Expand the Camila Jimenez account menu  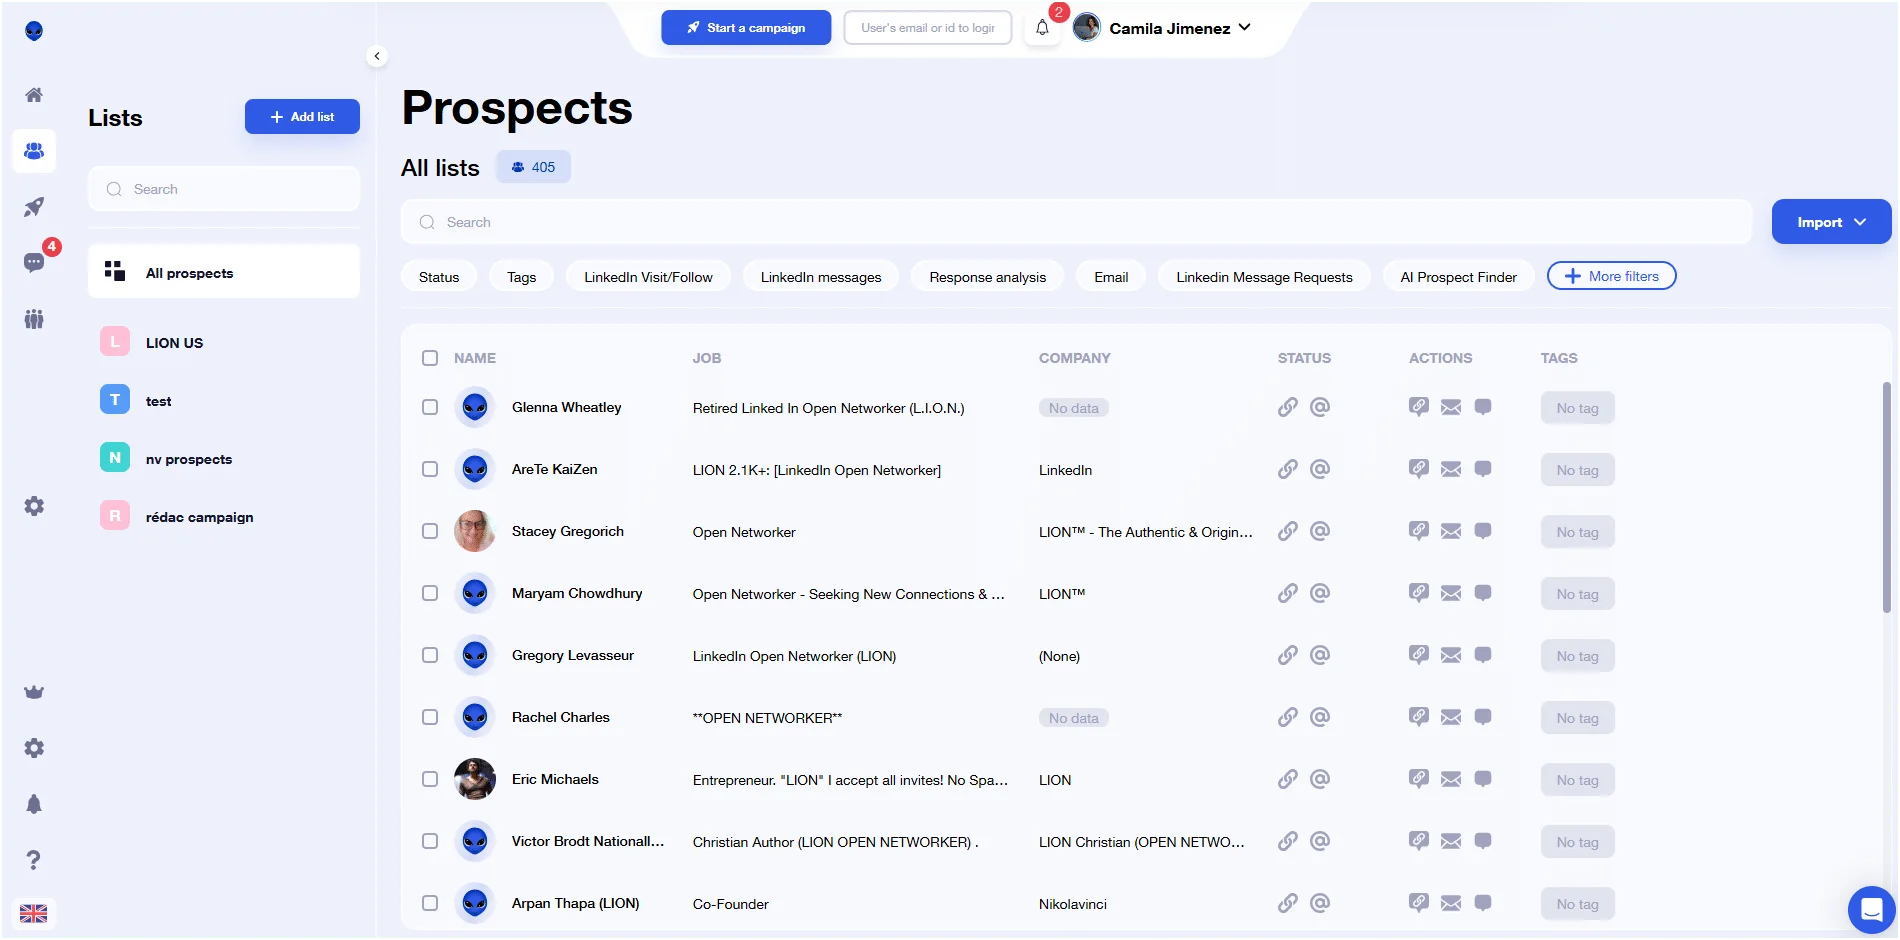coord(1163,28)
